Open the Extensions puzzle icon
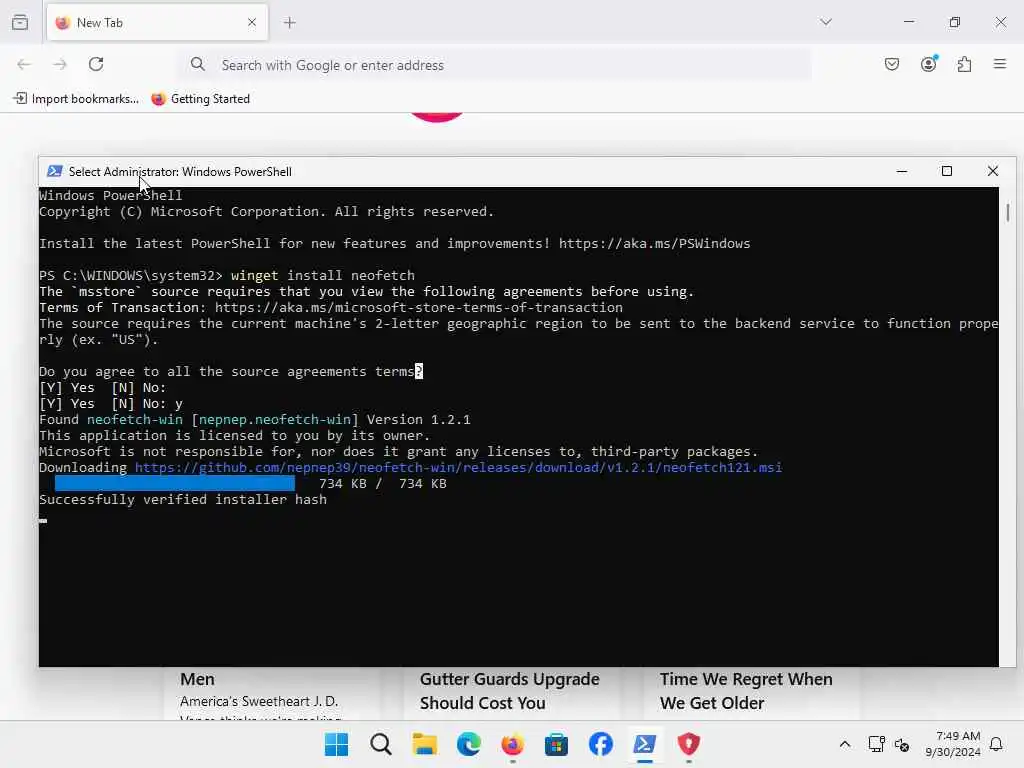The image size is (1024, 768). pyautogui.click(x=965, y=64)
